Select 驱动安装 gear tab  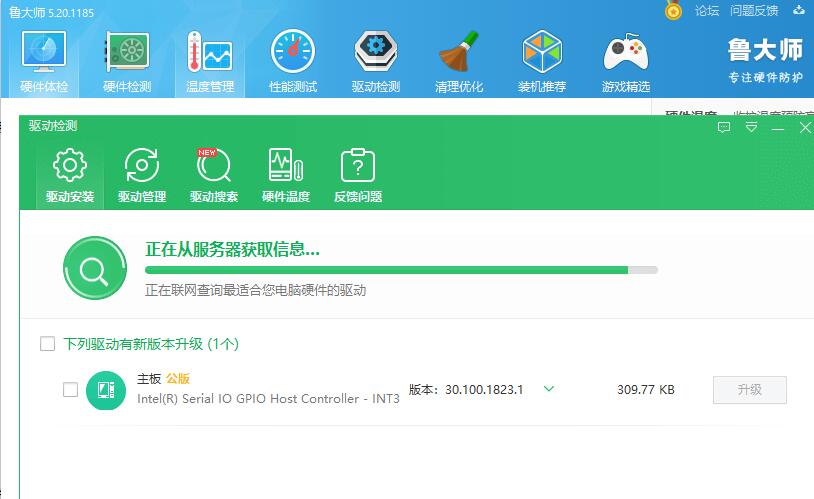pos(70,176)
